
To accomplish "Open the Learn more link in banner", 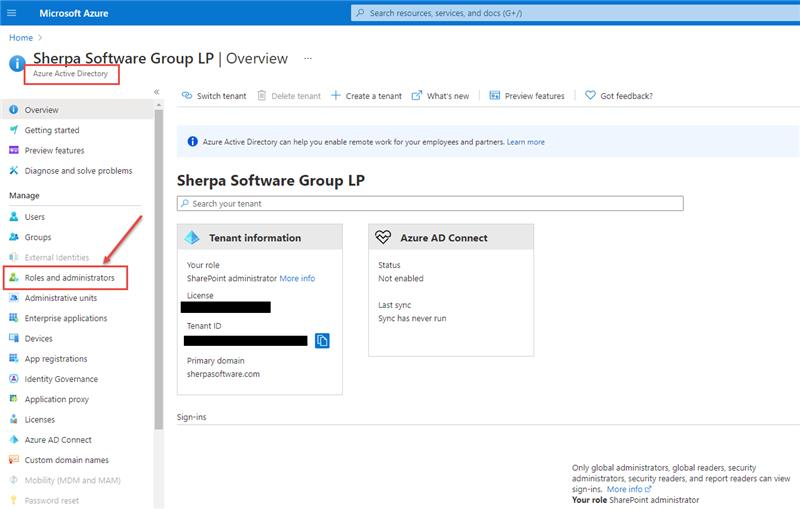I will click(525, 142).
